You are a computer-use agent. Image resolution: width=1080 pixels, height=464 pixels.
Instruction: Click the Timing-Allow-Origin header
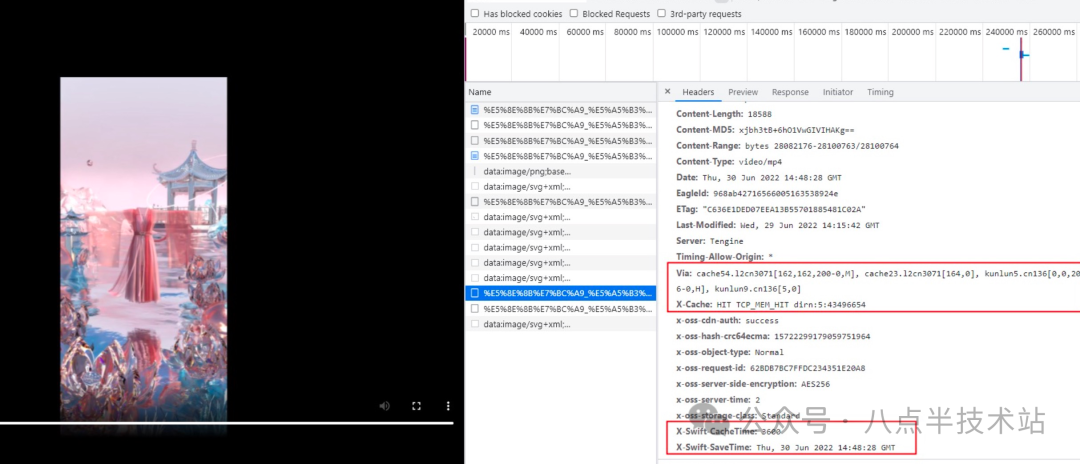(725, 257)
